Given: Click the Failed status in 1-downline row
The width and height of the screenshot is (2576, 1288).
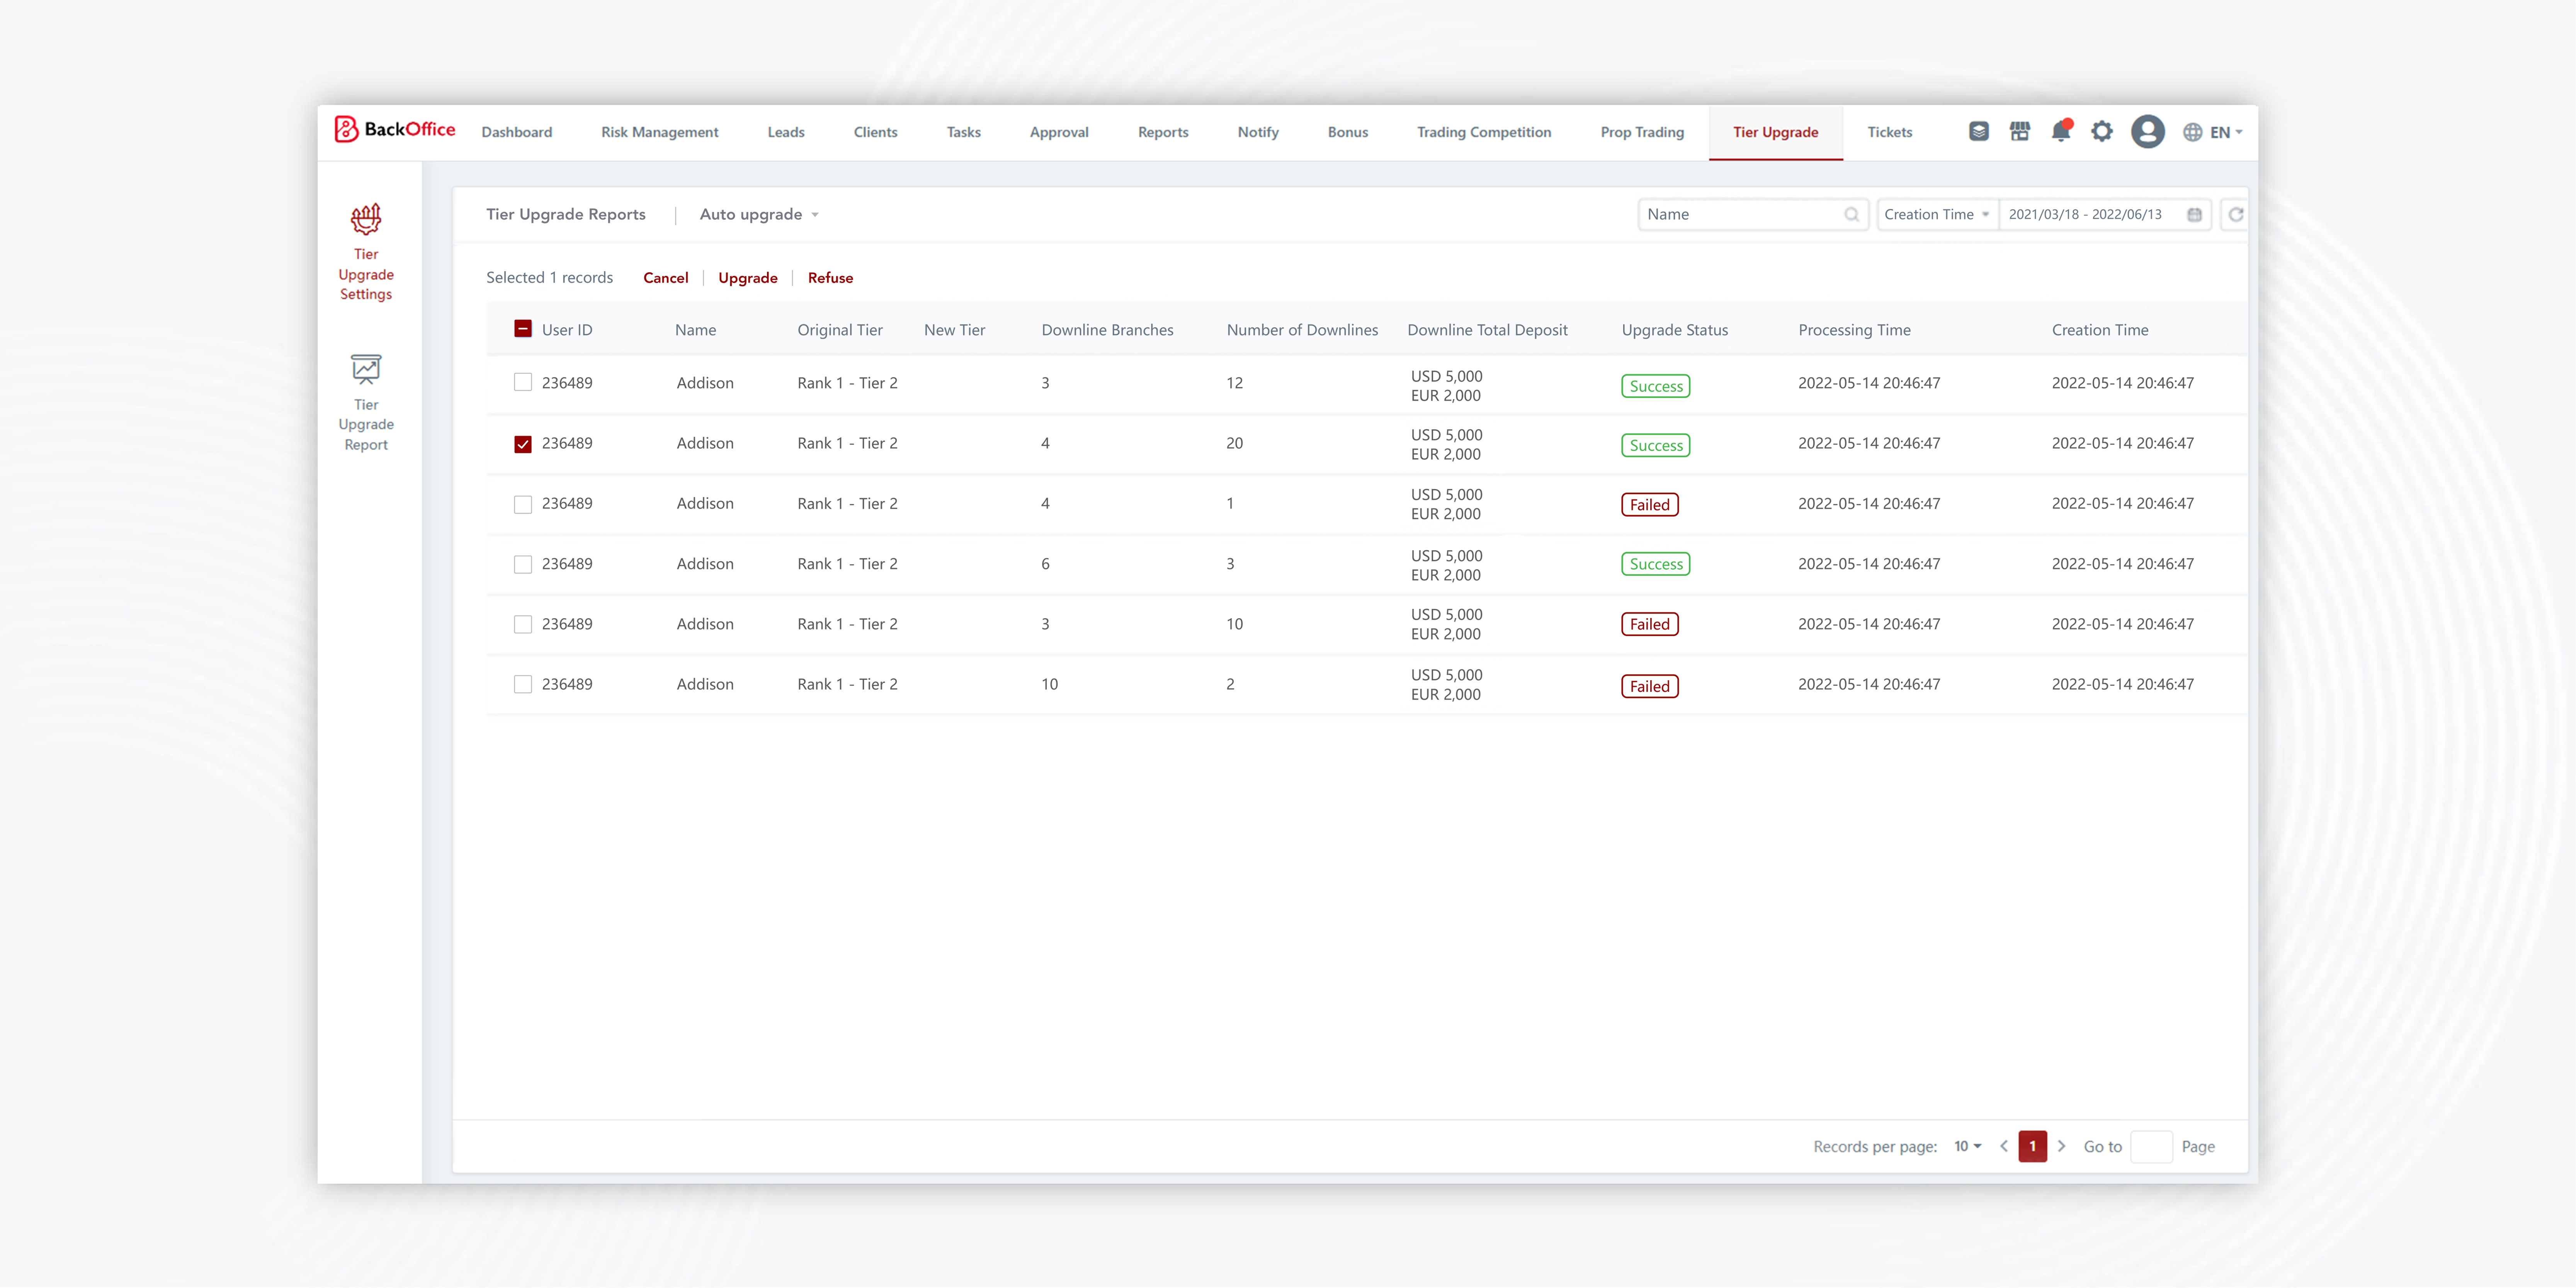Looking at the screenshot, I should click(x=1649, y=505).
